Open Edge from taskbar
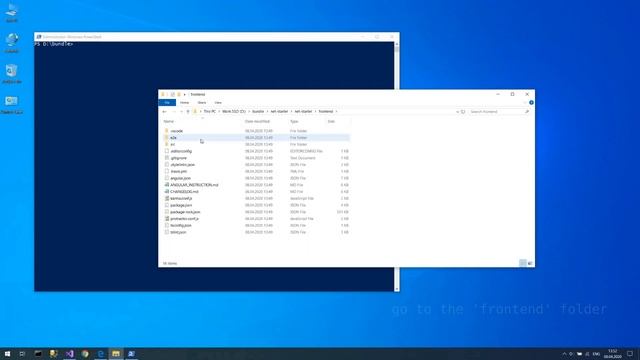This screenshot has width=640, height=360. click(100, 353)
